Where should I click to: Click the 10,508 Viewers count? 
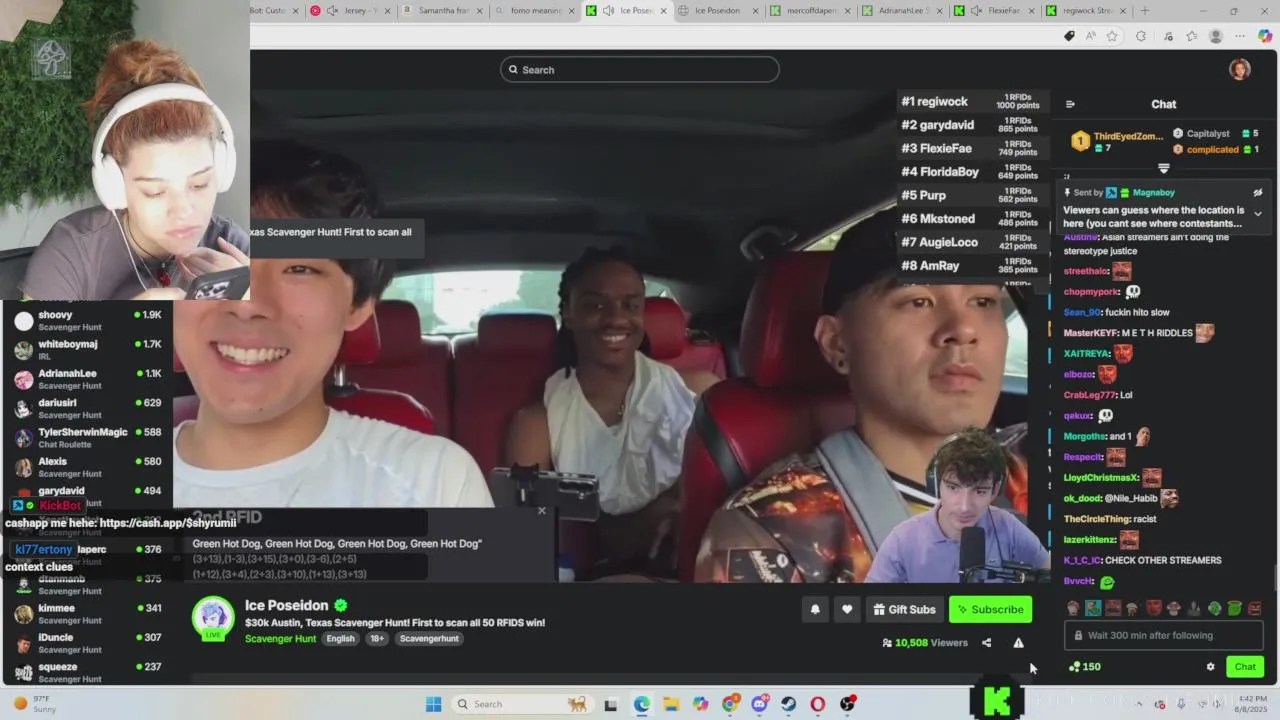[x=925, y=643]
